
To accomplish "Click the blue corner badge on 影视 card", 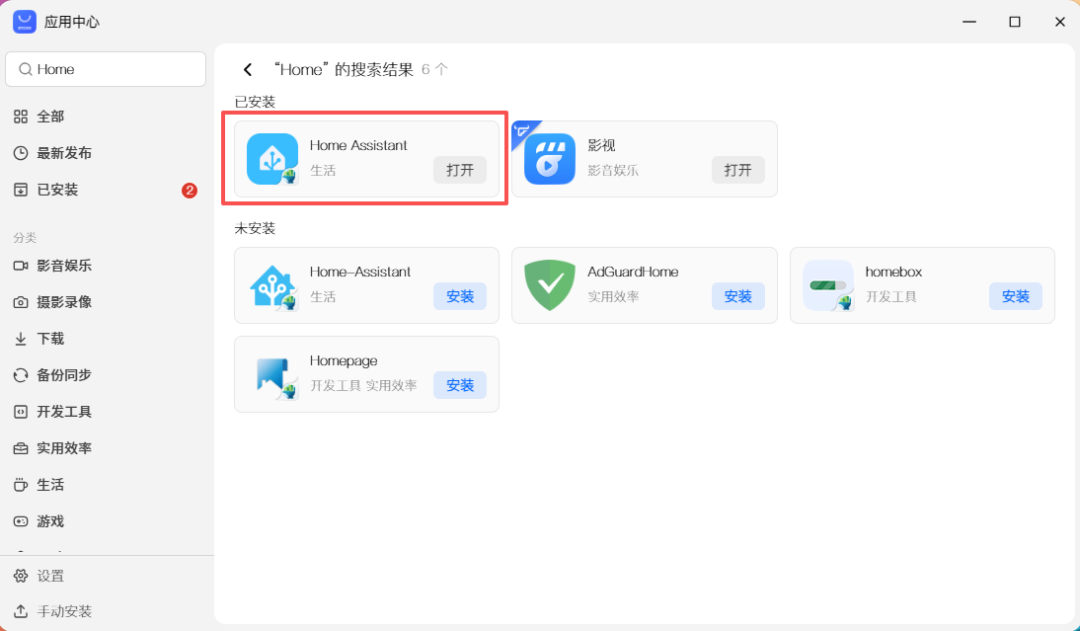I will click(x=523, y=132).
